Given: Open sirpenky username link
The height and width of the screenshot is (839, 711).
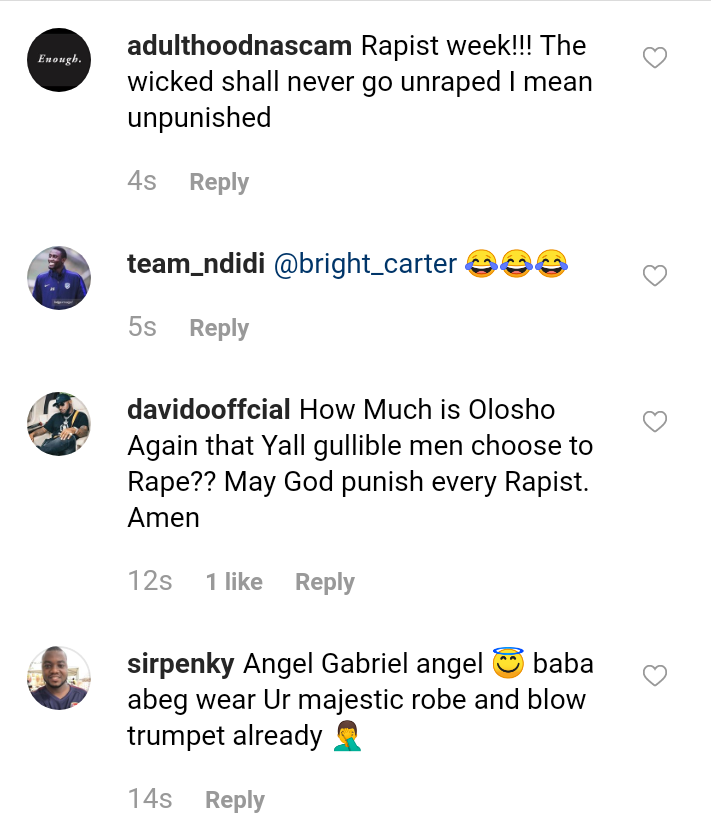Looking at the screenshot, I should coord(181,664).
